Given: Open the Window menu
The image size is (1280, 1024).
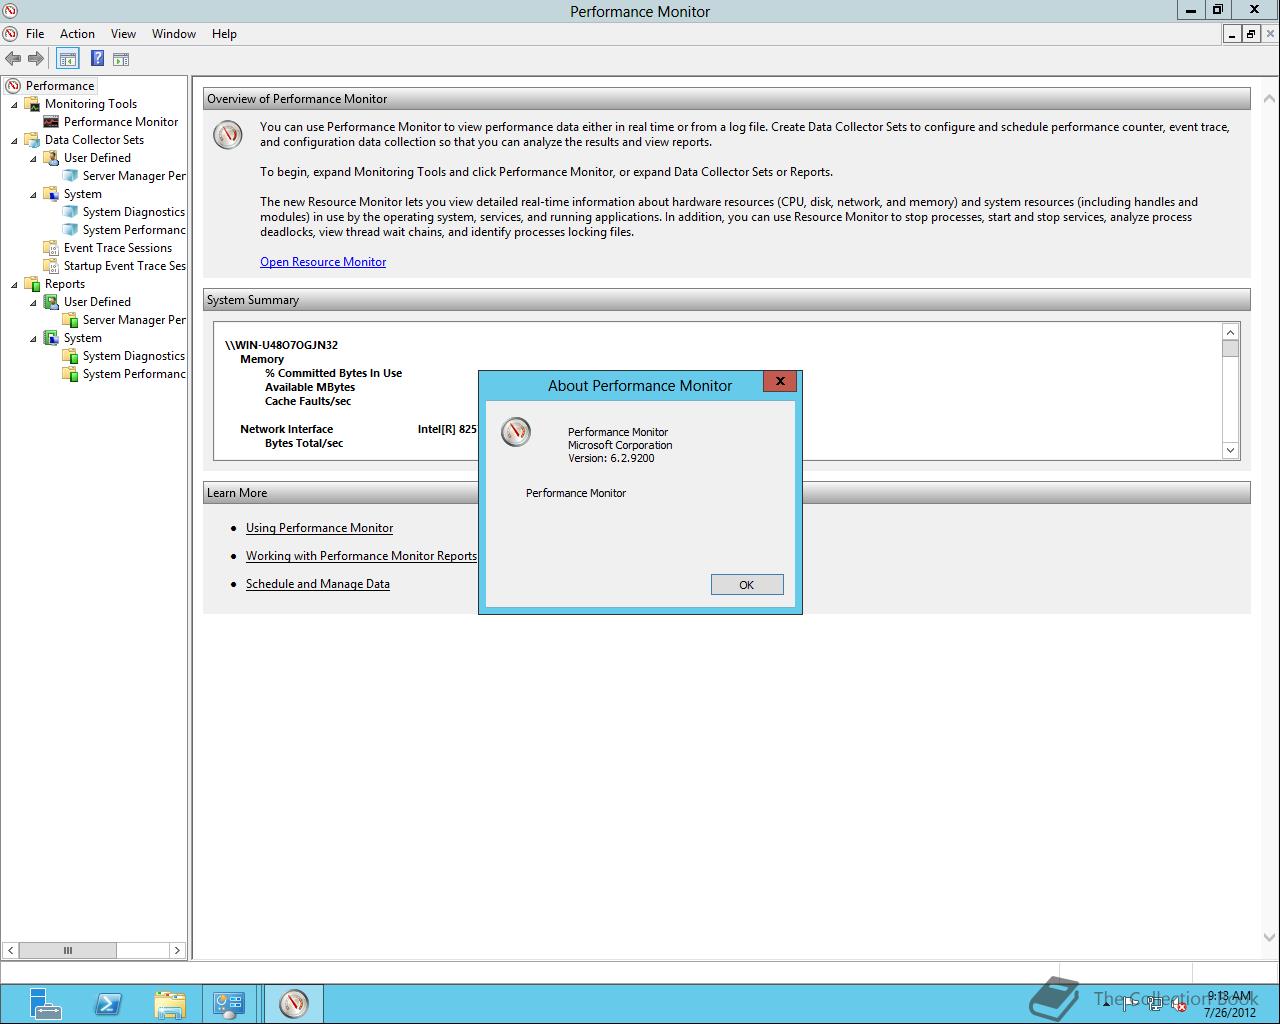Looking at the screenshot, I should click(174, 34).
